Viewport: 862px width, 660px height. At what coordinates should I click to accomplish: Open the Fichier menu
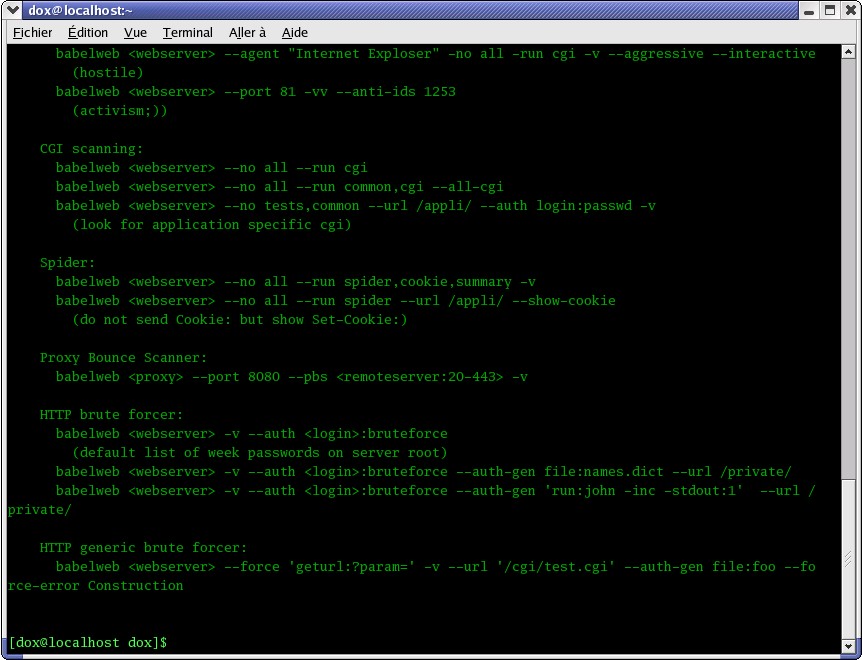[32, 33]
